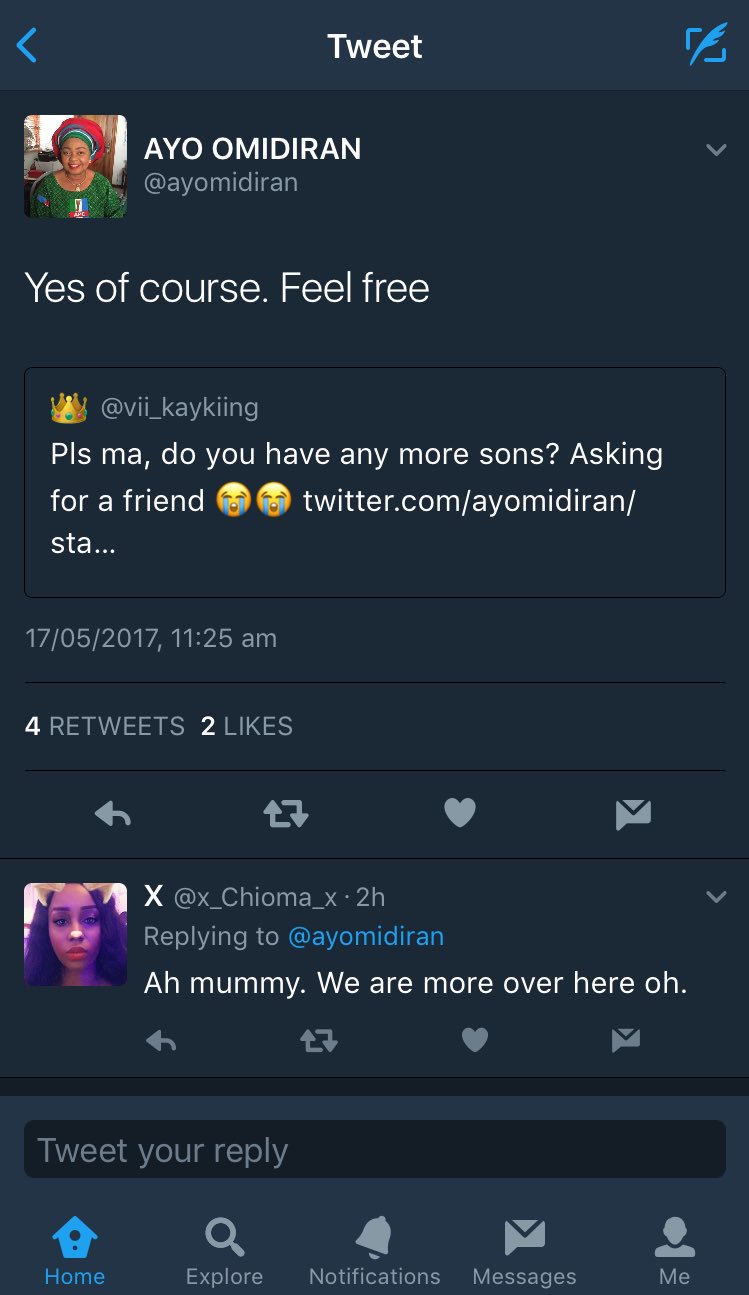The width and height of the screenshot is (749, 1295).
Task: Open options chevron on Ayo Omidiran's tweet
Action: [716, 150]
